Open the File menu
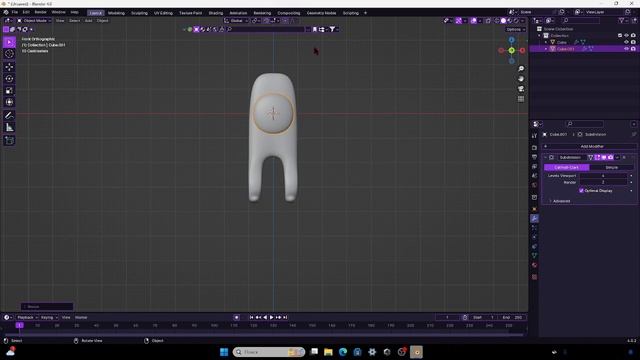Viewport: 640px width, 360px height. tap(15, 12)
